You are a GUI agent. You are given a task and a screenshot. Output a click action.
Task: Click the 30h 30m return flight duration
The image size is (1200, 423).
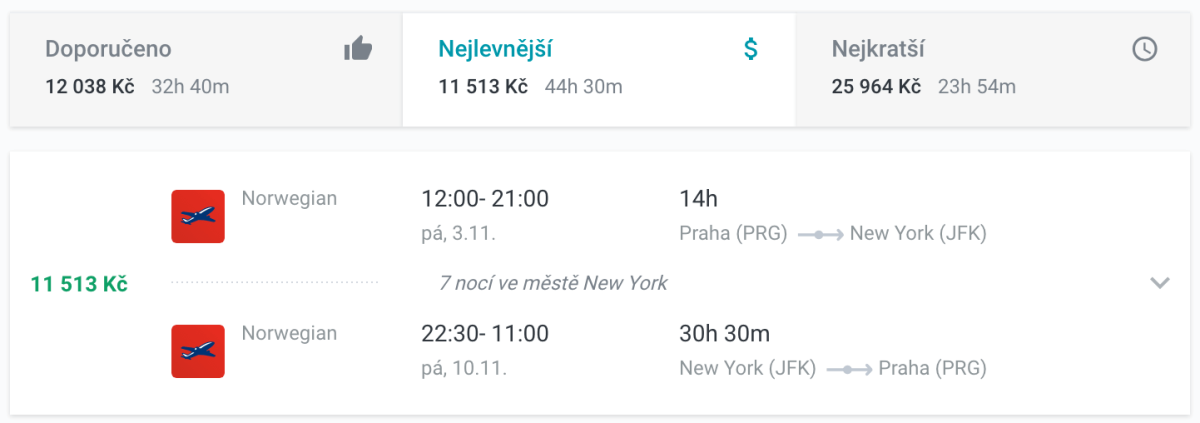725,334
